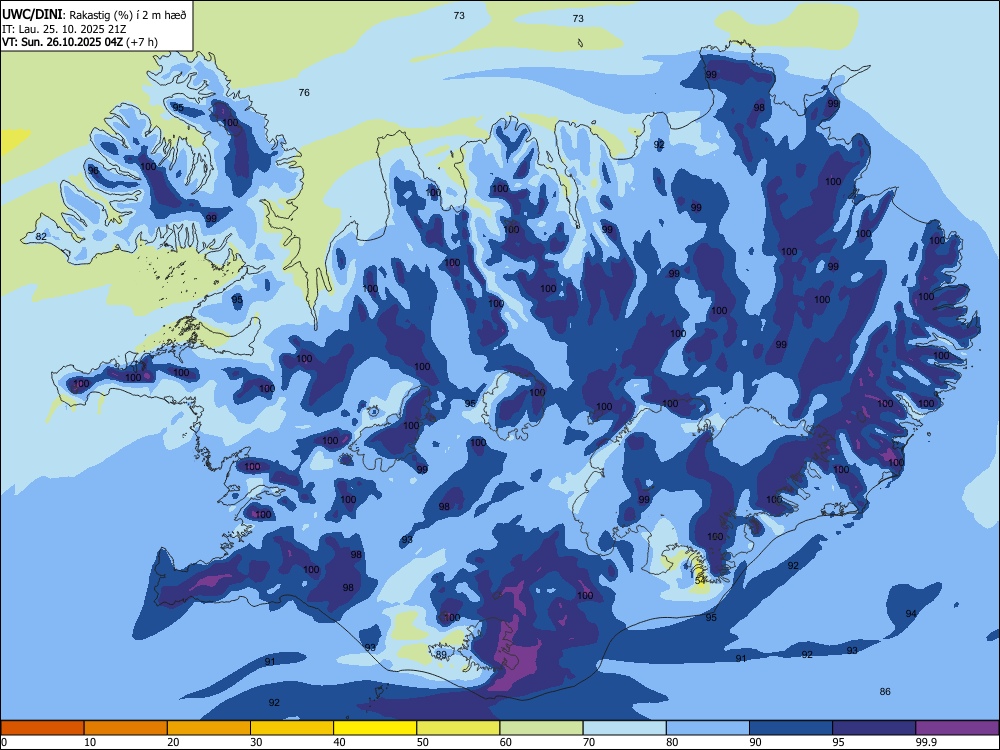Image resolution: width=1000 pixels, height=750 pixels.
Task: Click the "UWC/DINI" model title
Action: point(32,15)
